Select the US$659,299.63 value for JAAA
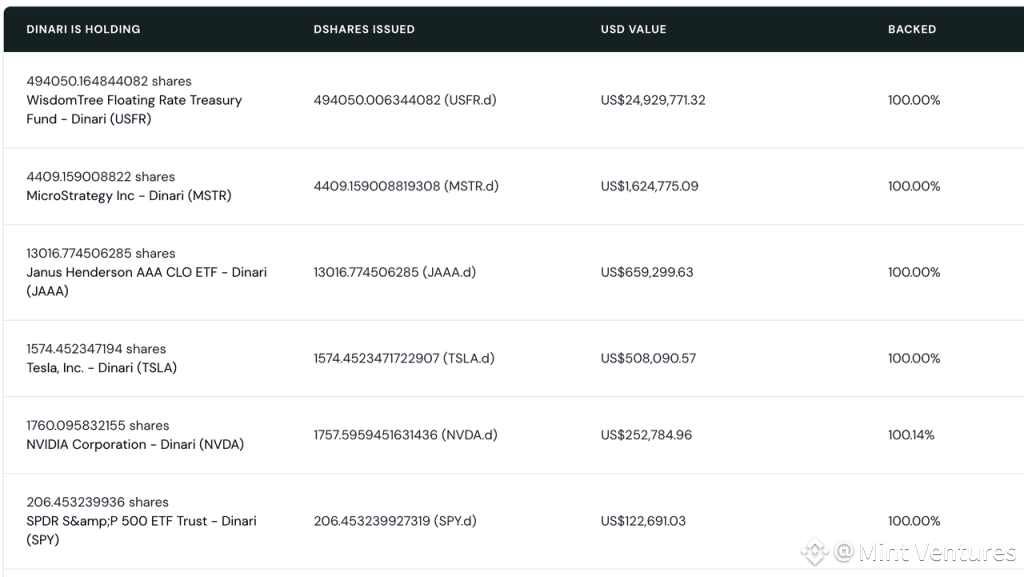 tap(647, 272)
